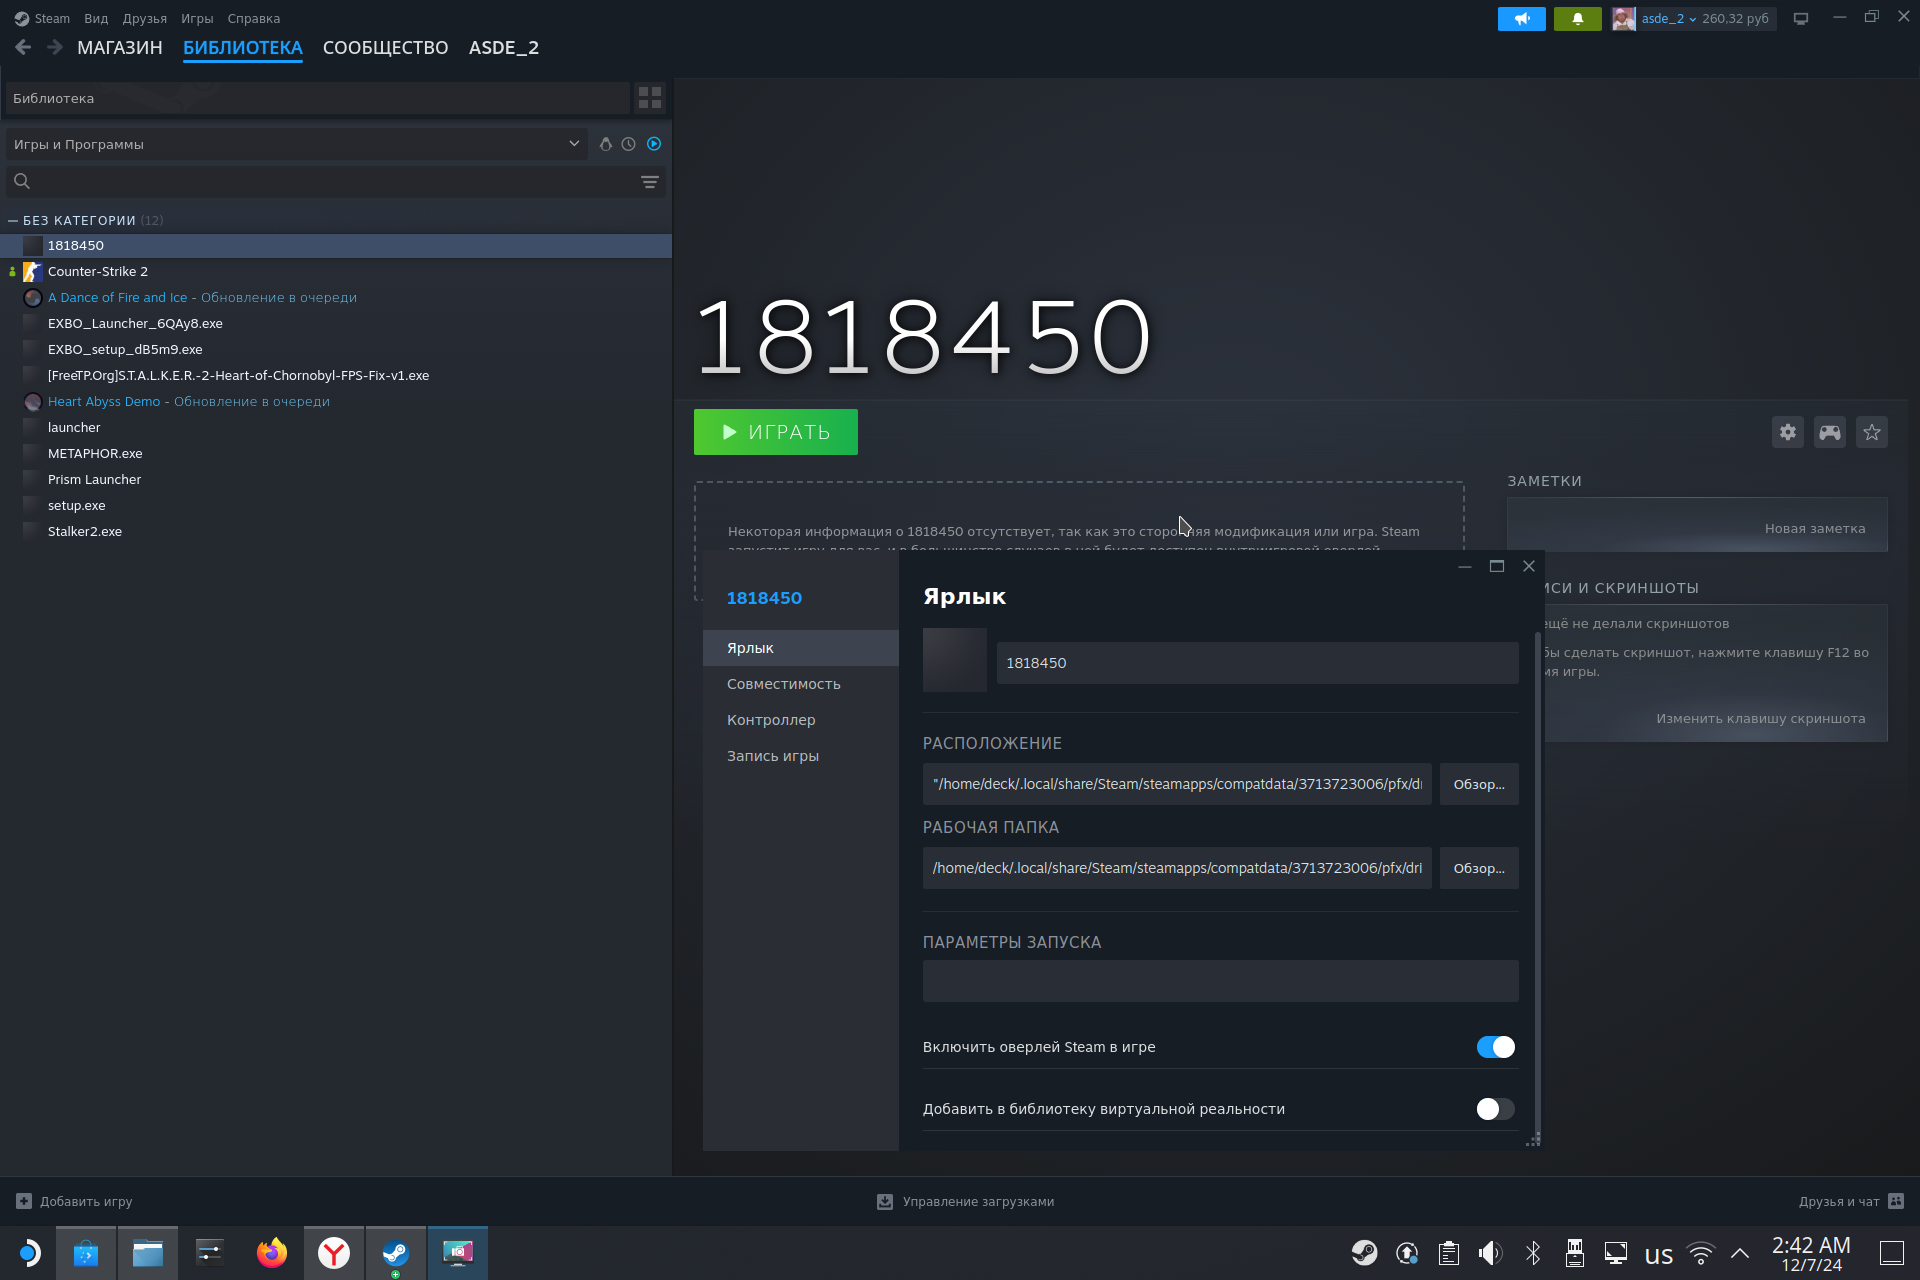Click the green ИГРАТЬ button
Screen dimensions: 1920x1280
(x=776, y=432)
